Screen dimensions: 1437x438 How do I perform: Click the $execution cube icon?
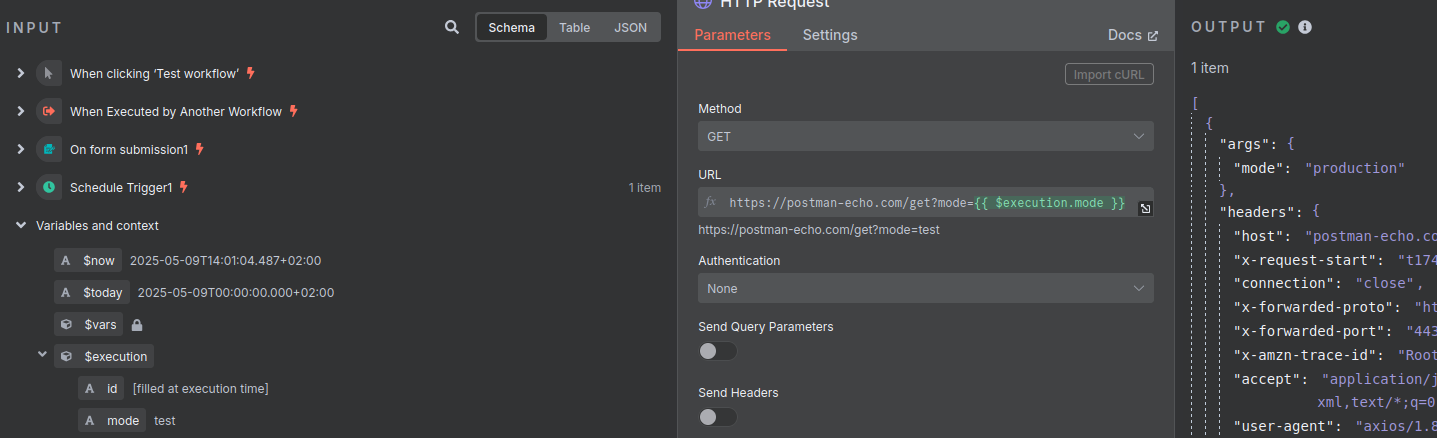point(66,356)
